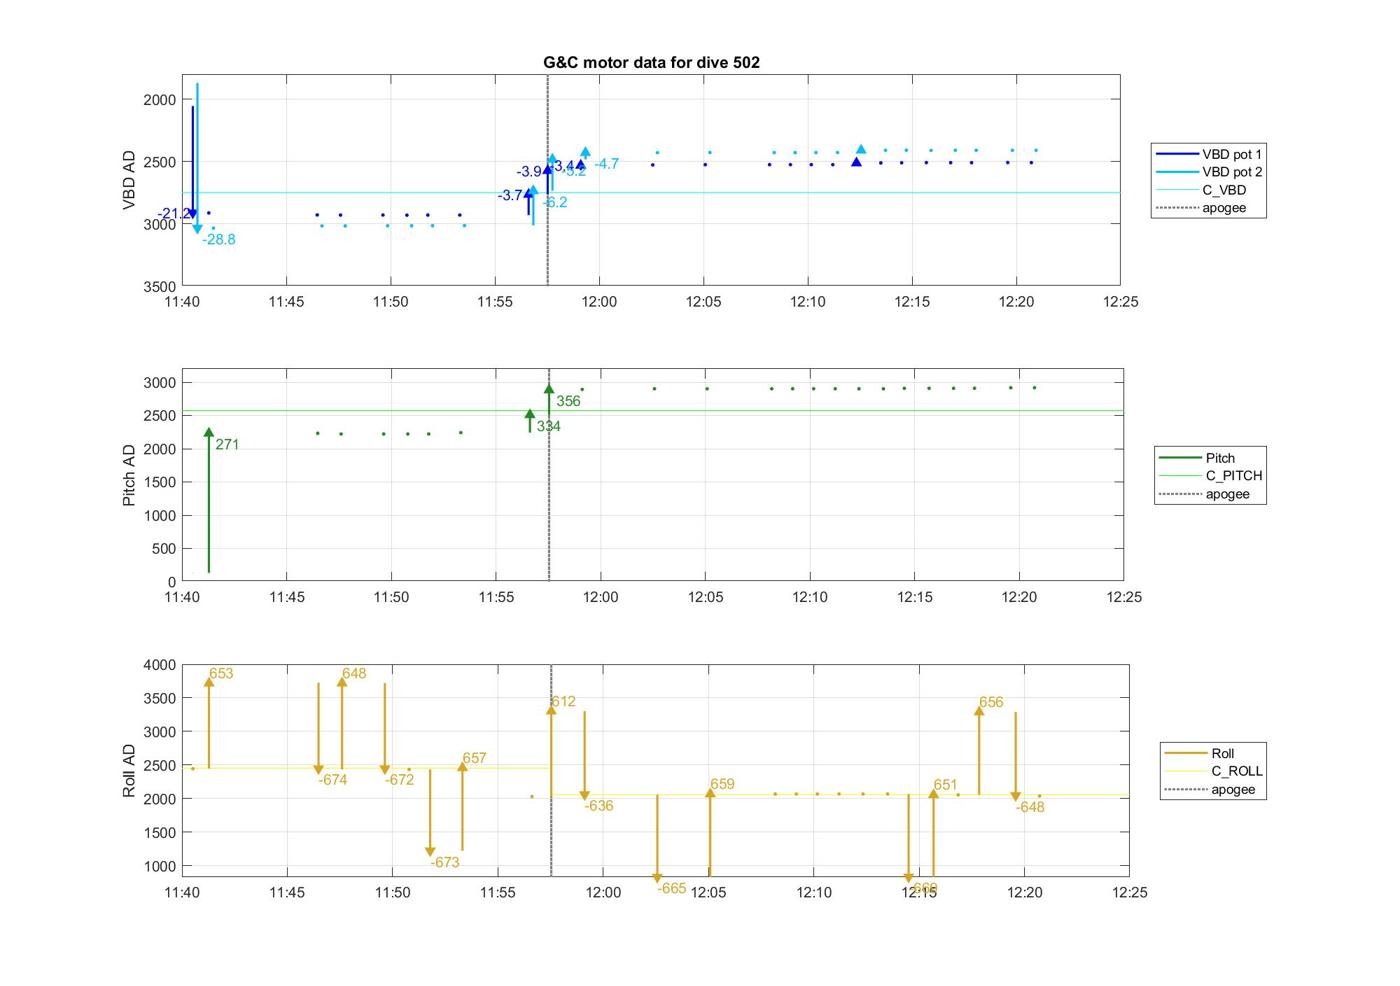Click the '656' roll data label
The width and height of the screenshot is (1400, 986).
click(991, 703)
